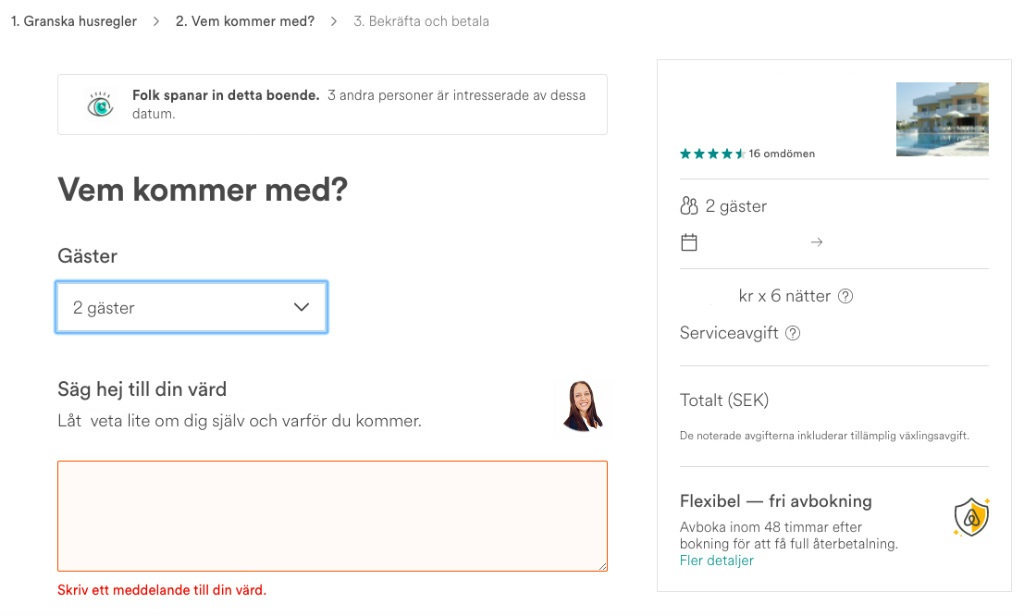The width and height of the screenshot is (1024, 616).
Task: Click into the host message text area
Action: [x=332, y=516]
